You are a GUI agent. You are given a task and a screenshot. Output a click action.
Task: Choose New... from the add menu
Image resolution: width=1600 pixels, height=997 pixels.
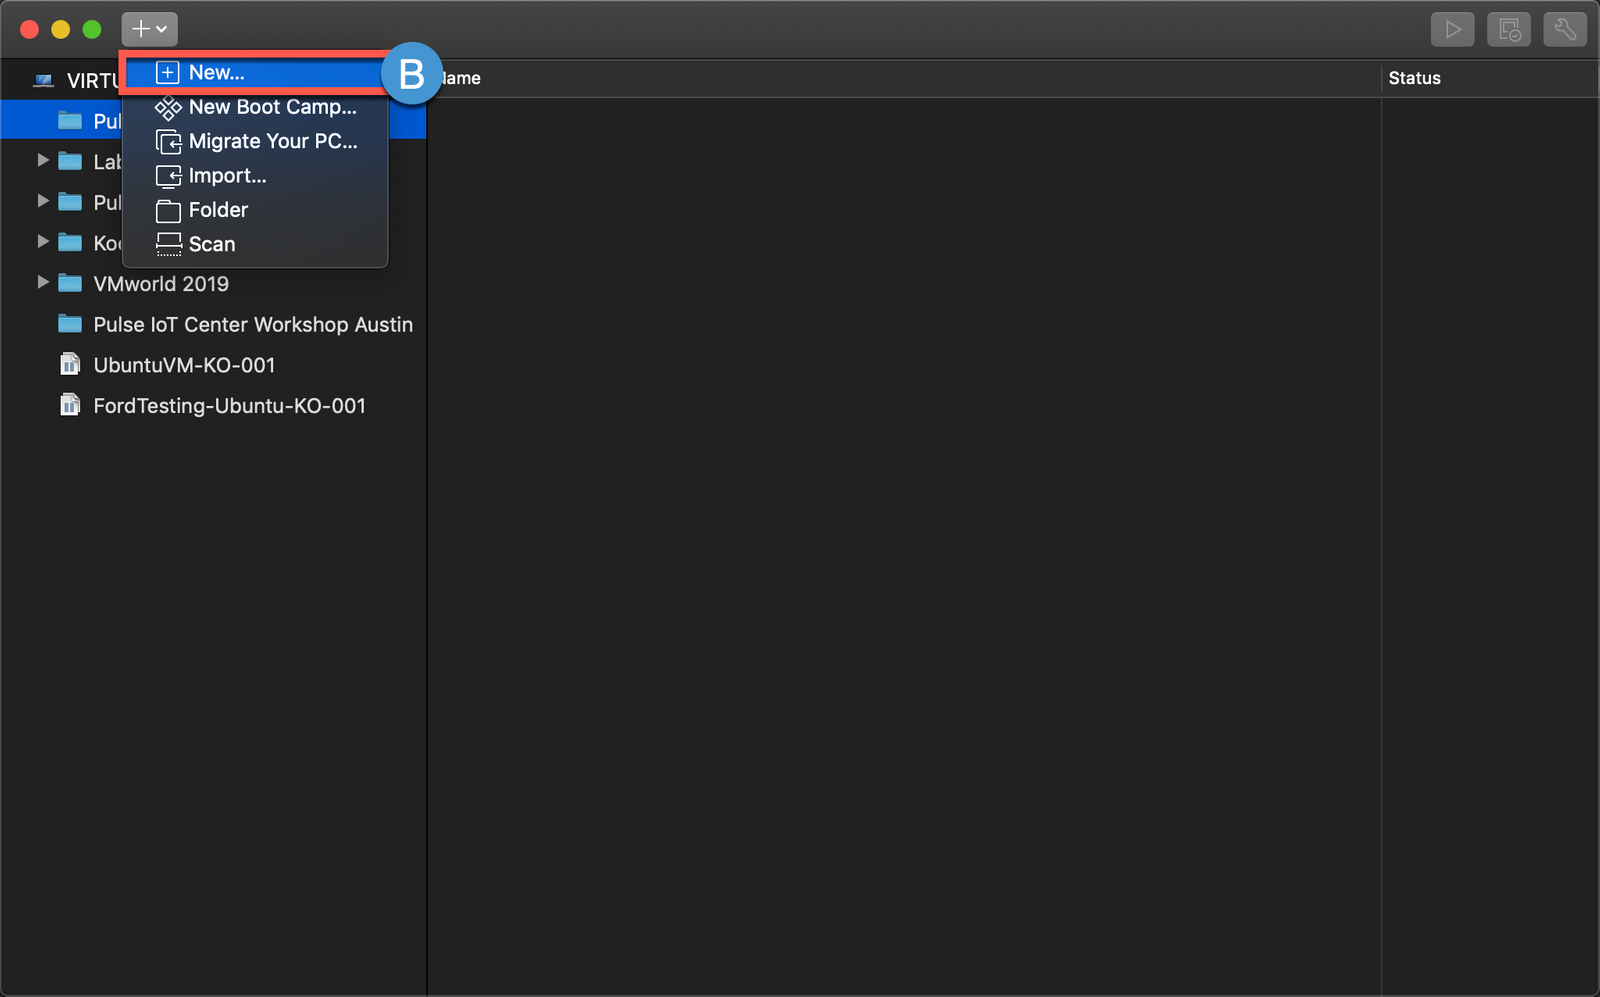click(x=217, y=73)
